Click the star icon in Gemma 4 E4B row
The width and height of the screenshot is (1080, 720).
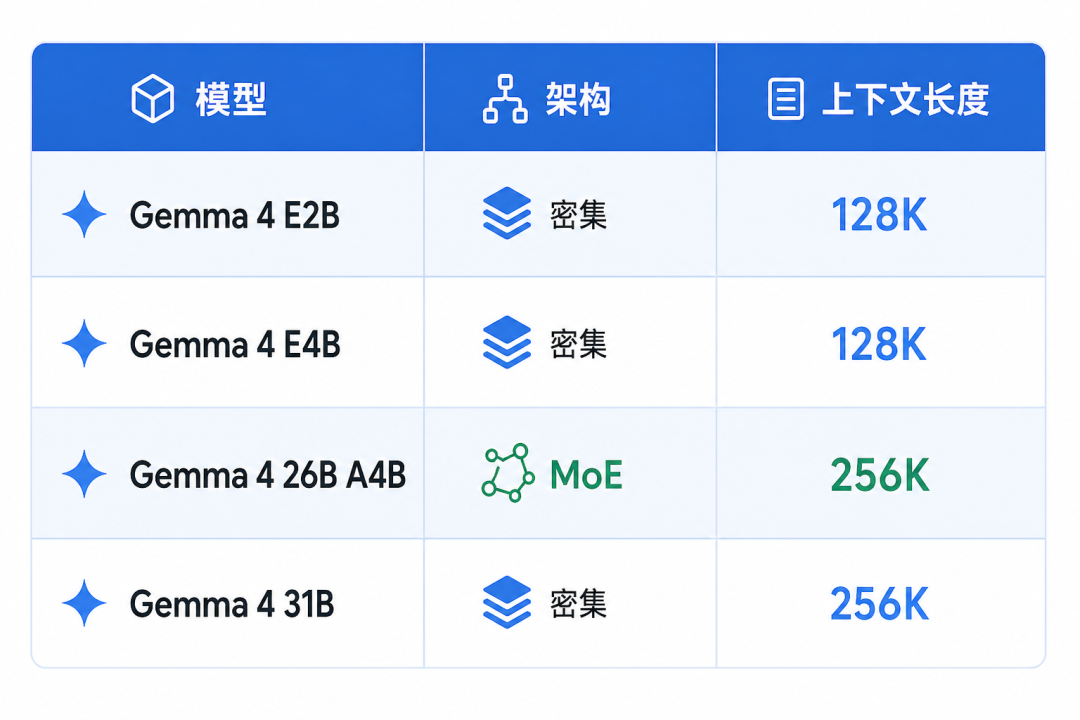84,343
